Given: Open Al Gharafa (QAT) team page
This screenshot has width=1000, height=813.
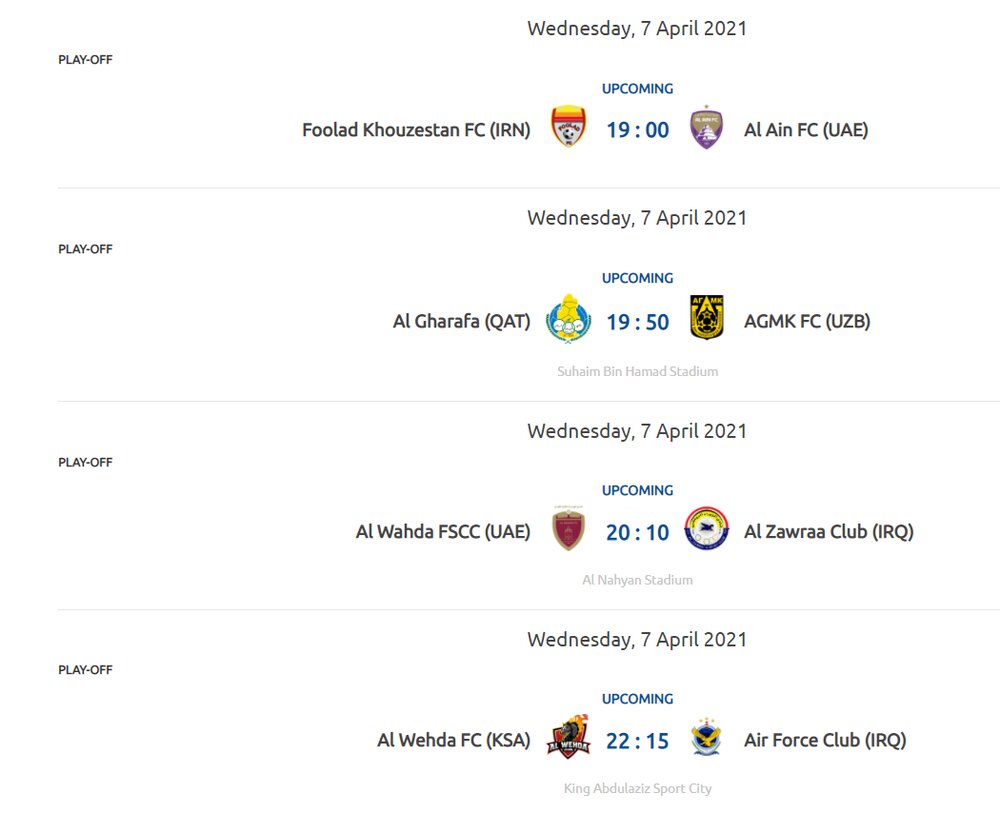Looking at the screenshot, I should pos(461,321).
